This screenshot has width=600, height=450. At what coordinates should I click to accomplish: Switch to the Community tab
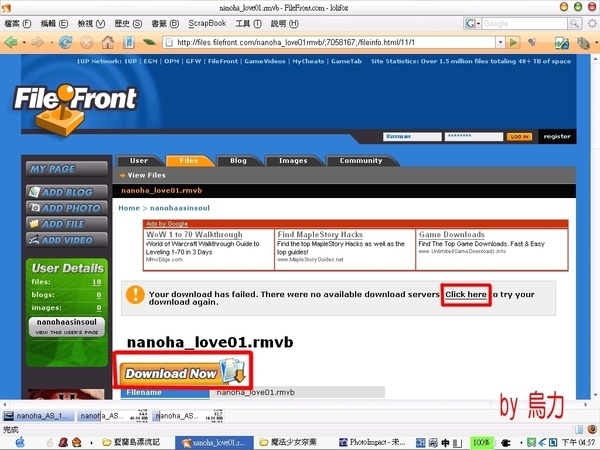[x=361, y=161]
